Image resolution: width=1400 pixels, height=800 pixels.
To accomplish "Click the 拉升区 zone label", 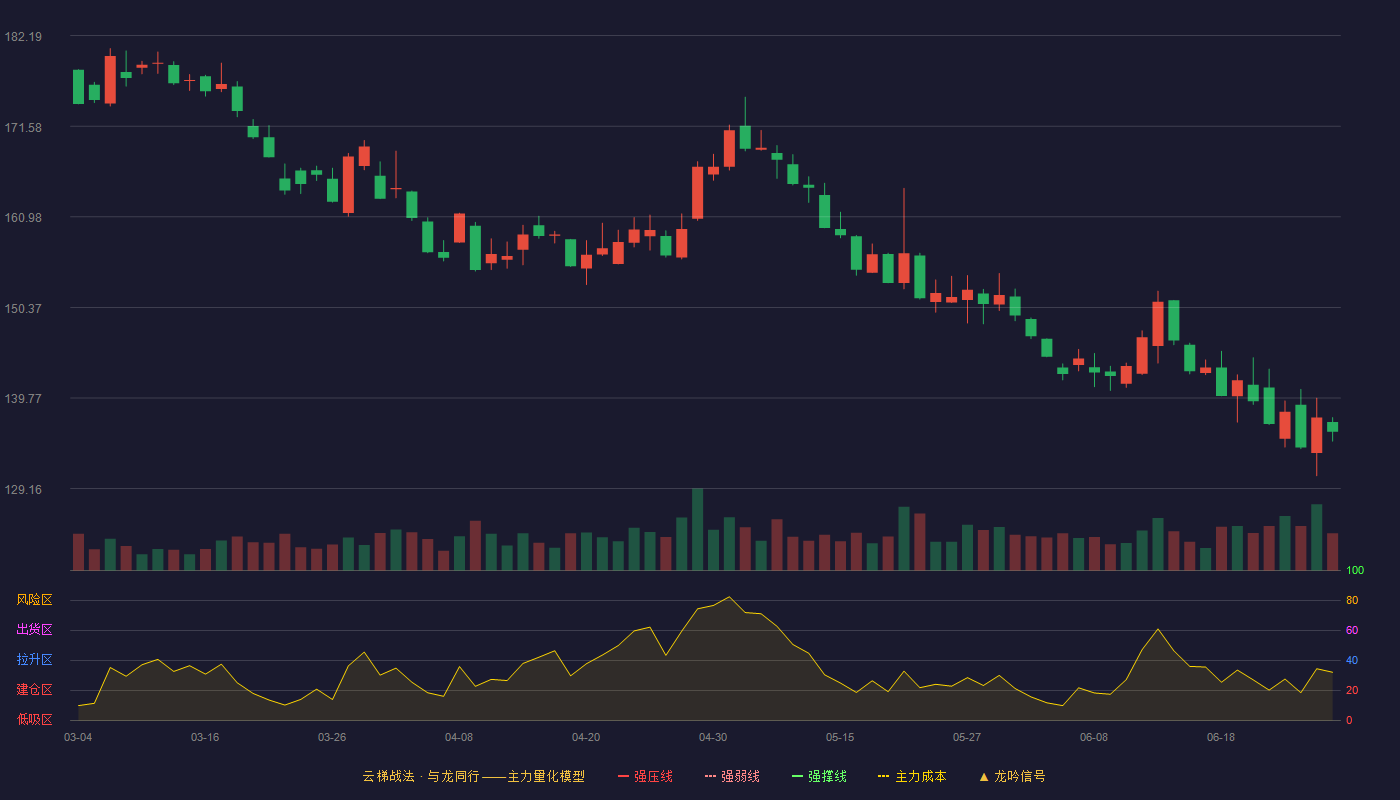I will coord(34,660).
